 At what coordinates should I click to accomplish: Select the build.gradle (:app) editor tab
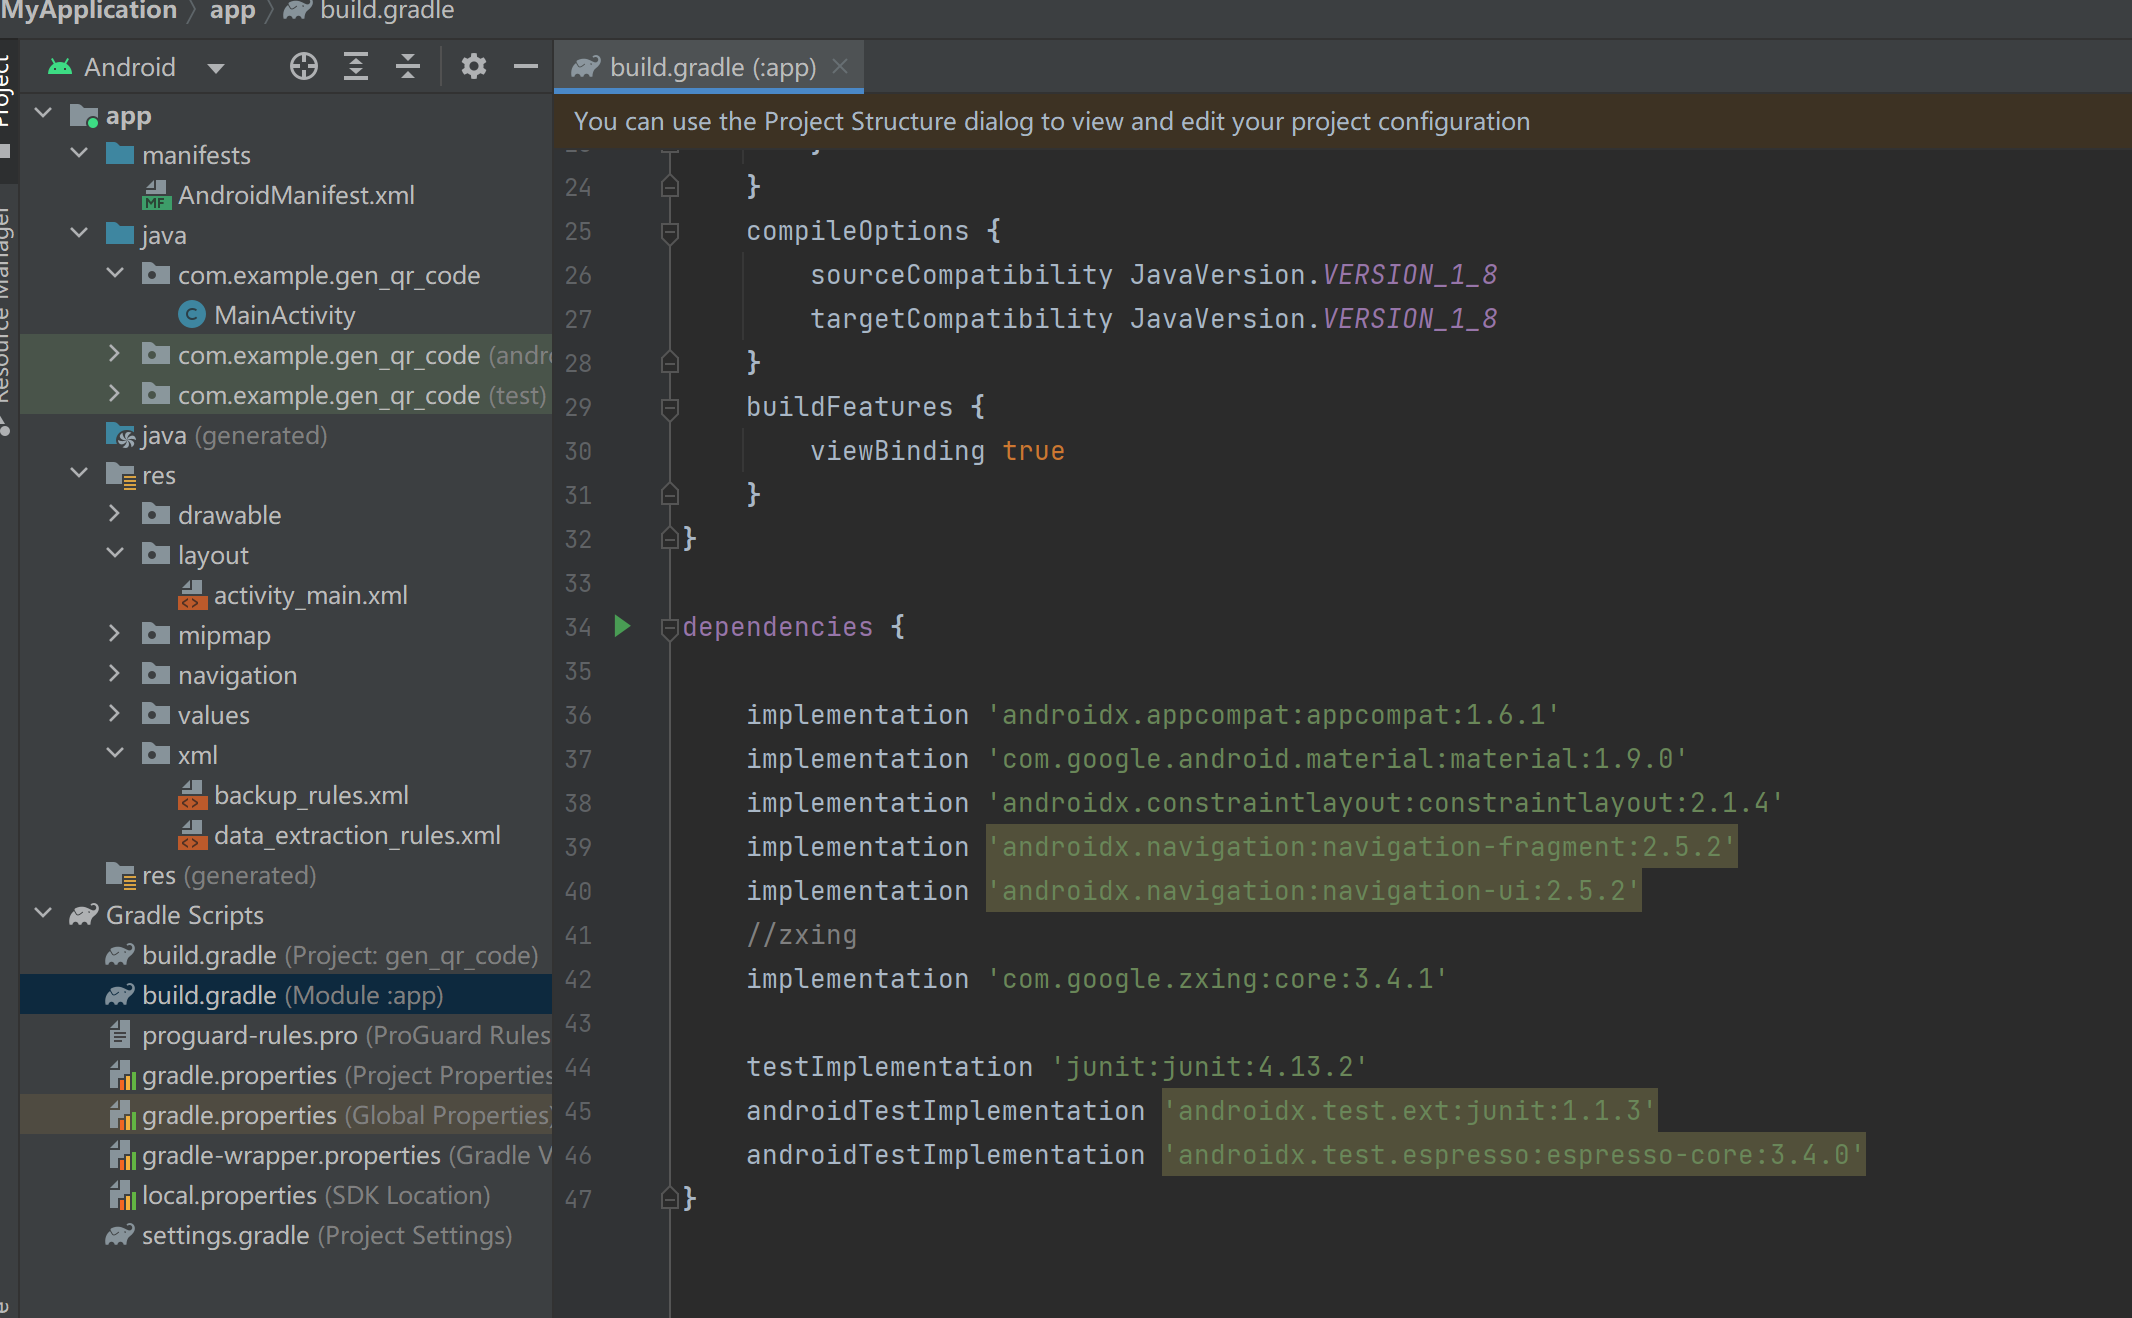click(707, 67)
